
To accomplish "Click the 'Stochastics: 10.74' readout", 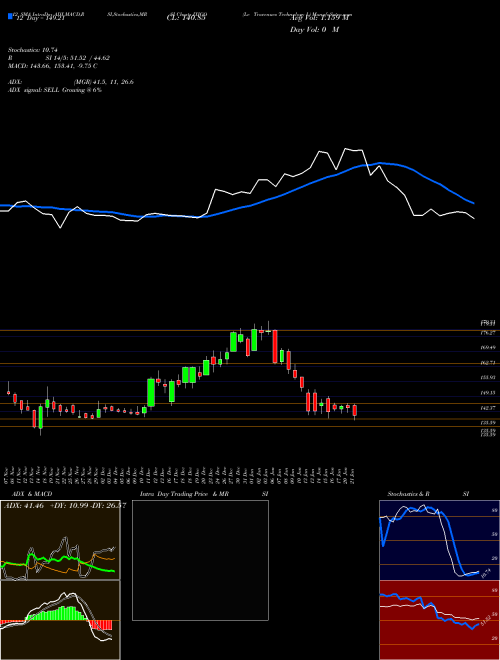I will pyautogui.click(x=32, y=50).
